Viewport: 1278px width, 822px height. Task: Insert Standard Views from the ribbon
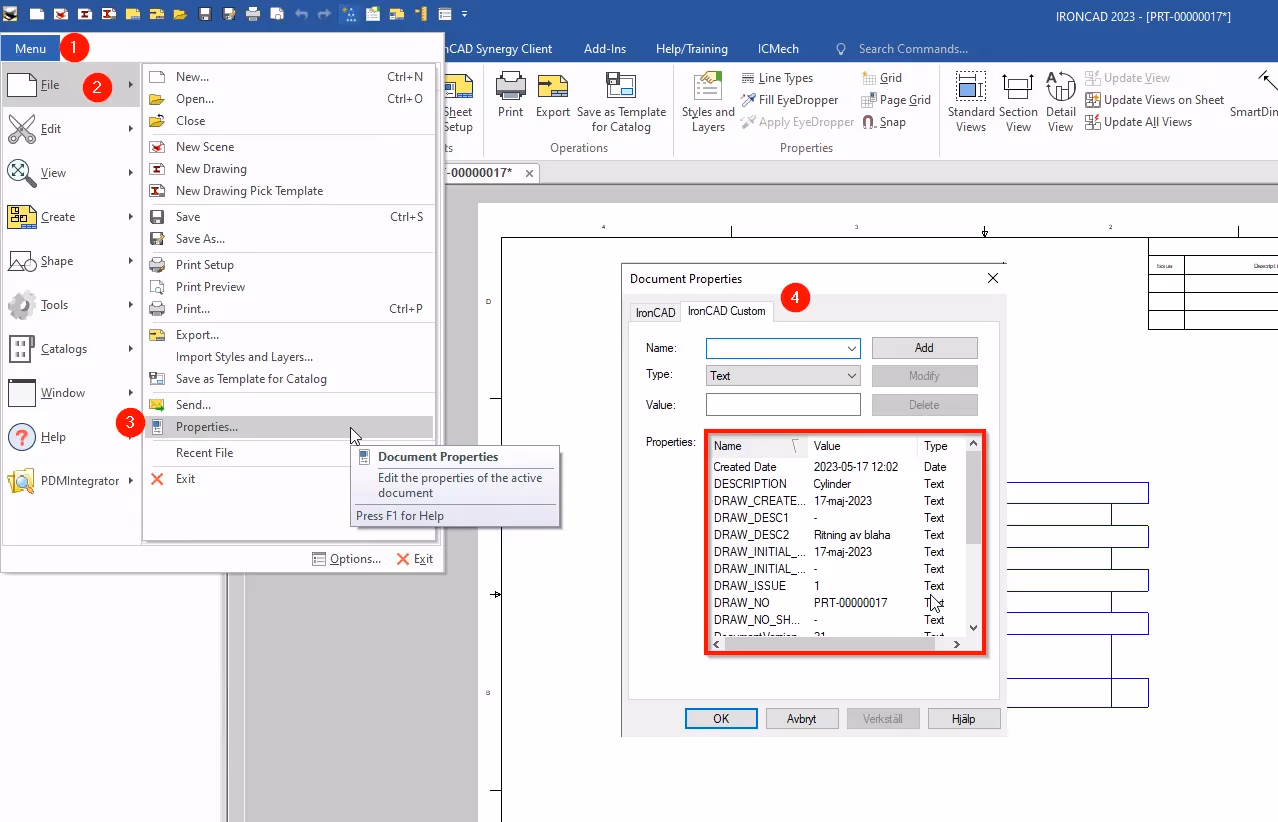[970, 102]
